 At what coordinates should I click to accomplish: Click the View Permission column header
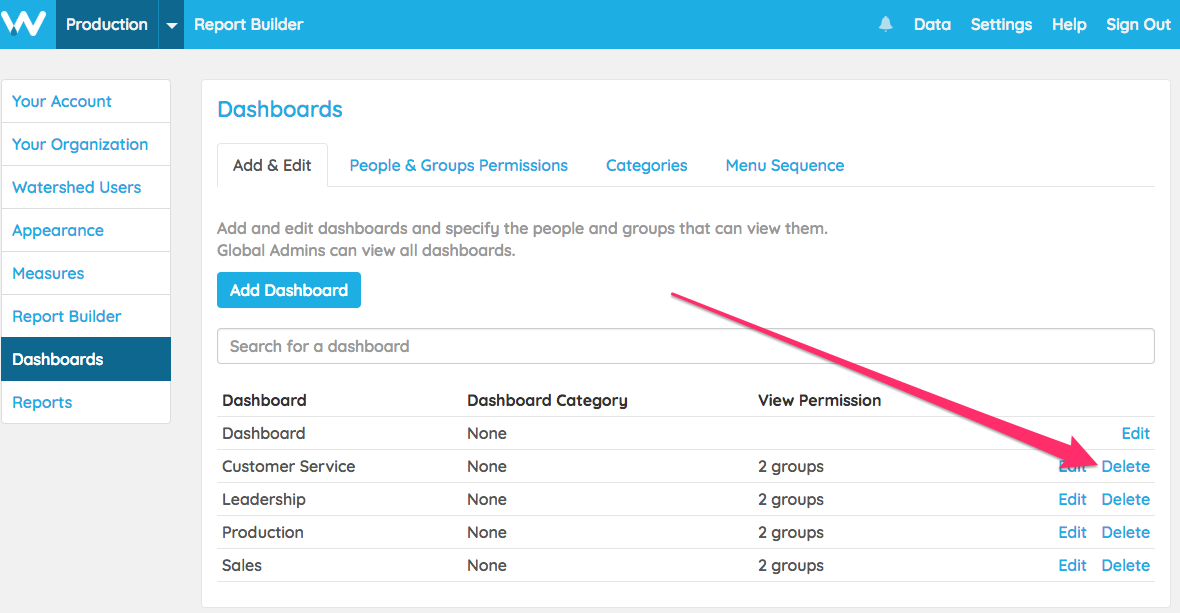coord(820,400)
